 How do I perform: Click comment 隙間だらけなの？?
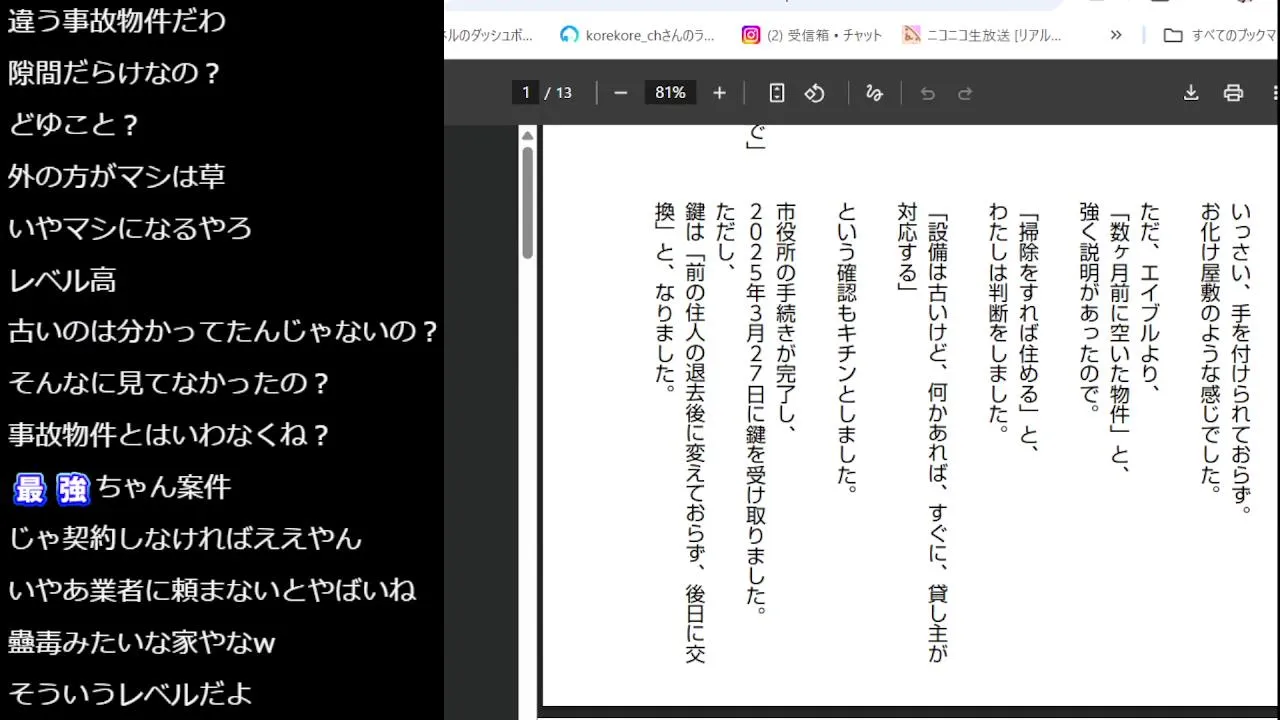click(114, 73)
